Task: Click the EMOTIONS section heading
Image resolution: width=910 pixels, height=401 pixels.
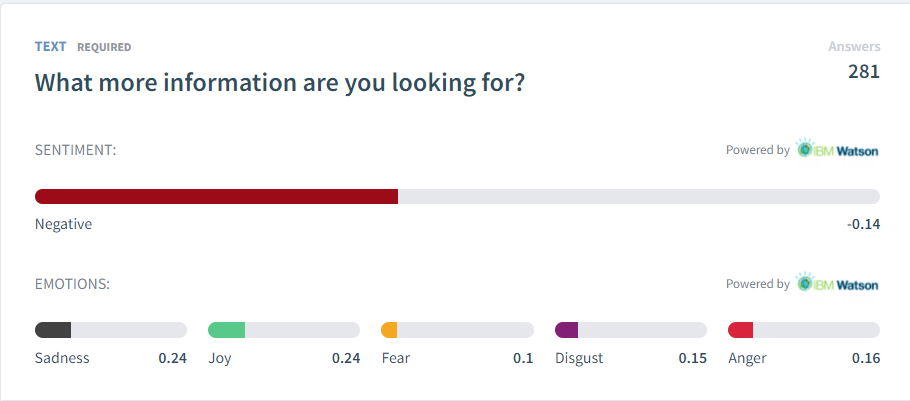Action: (73, 284)
